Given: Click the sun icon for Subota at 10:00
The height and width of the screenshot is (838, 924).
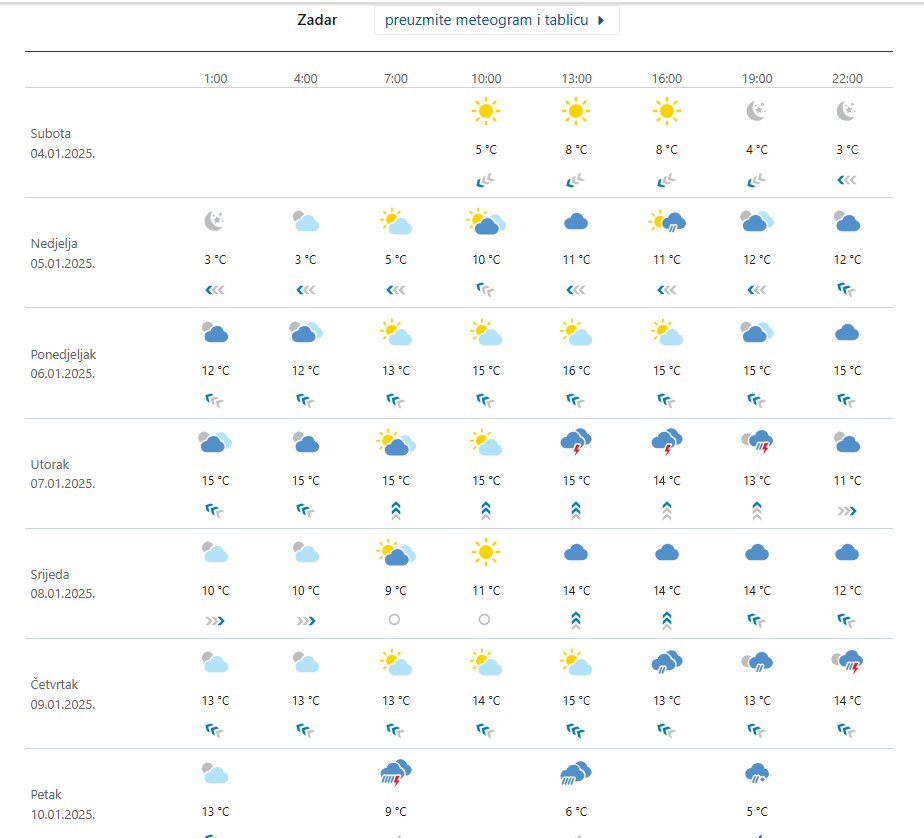Looking at the screenshot, I should [486, 111].
